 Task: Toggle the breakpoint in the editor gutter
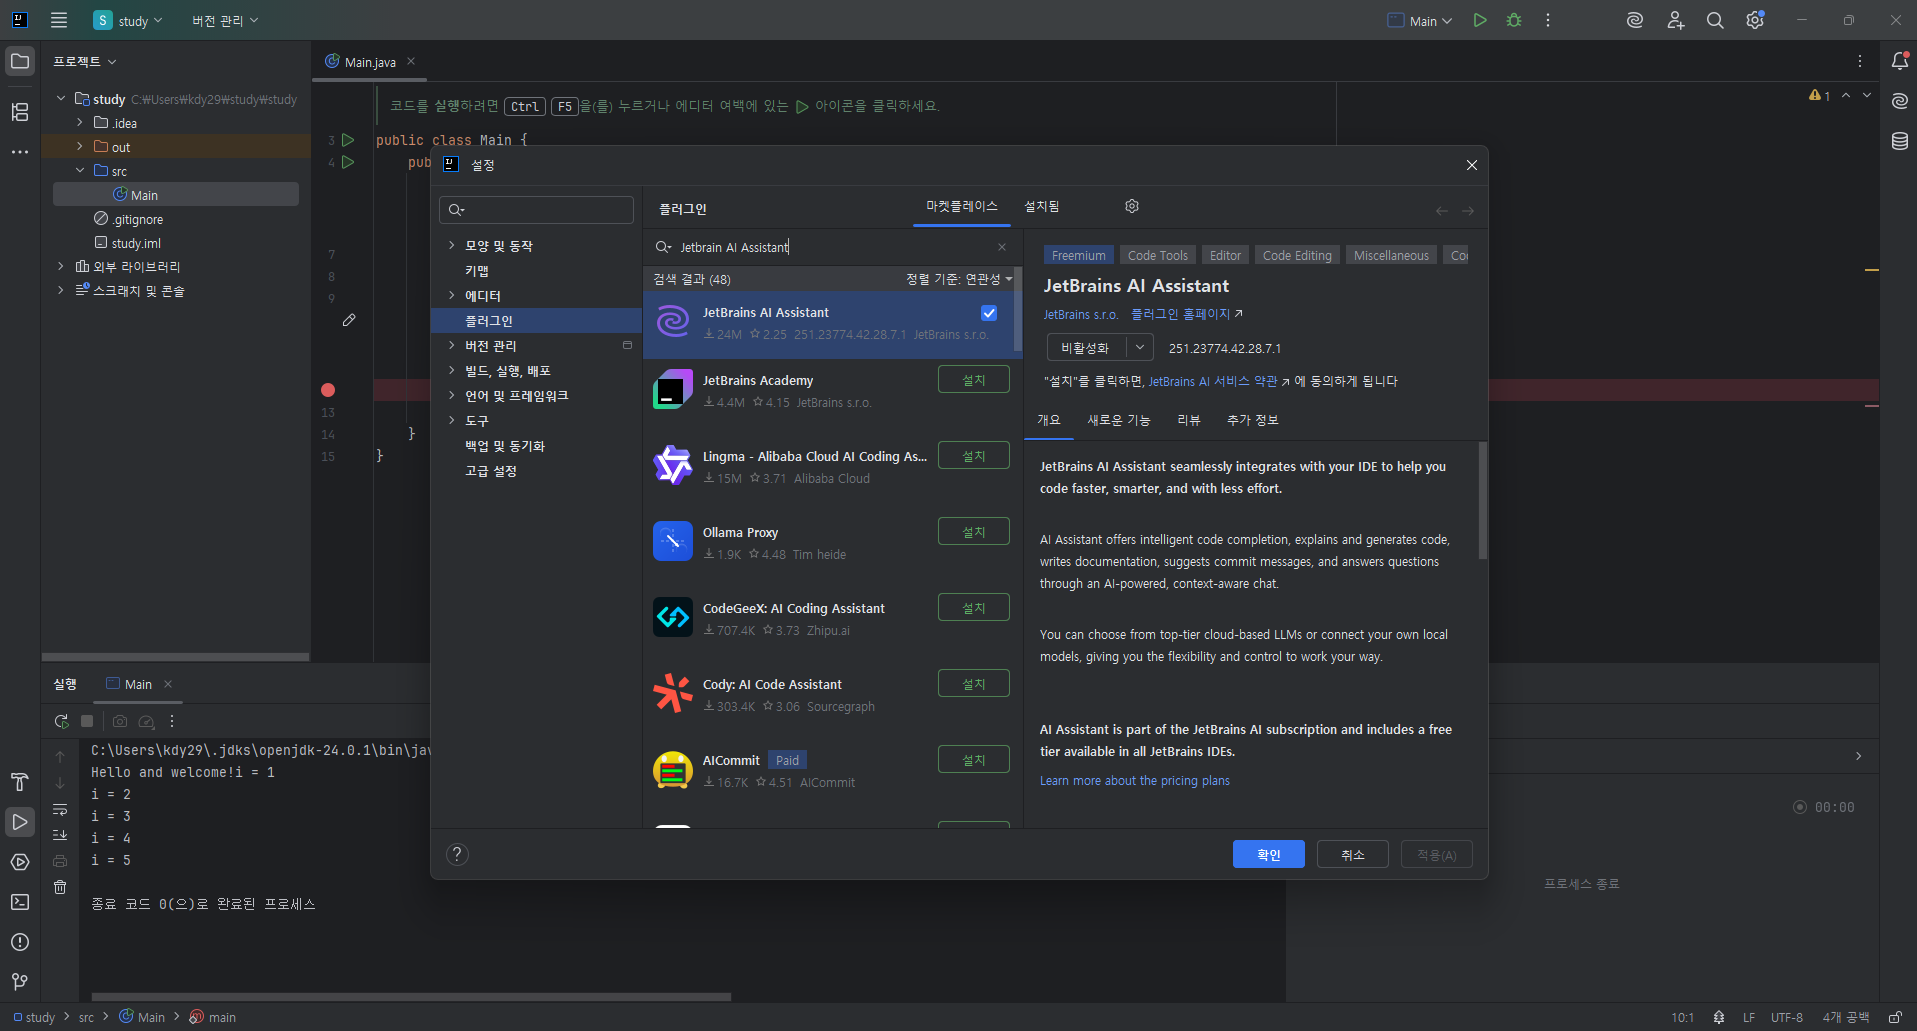(x=328, y=390)
